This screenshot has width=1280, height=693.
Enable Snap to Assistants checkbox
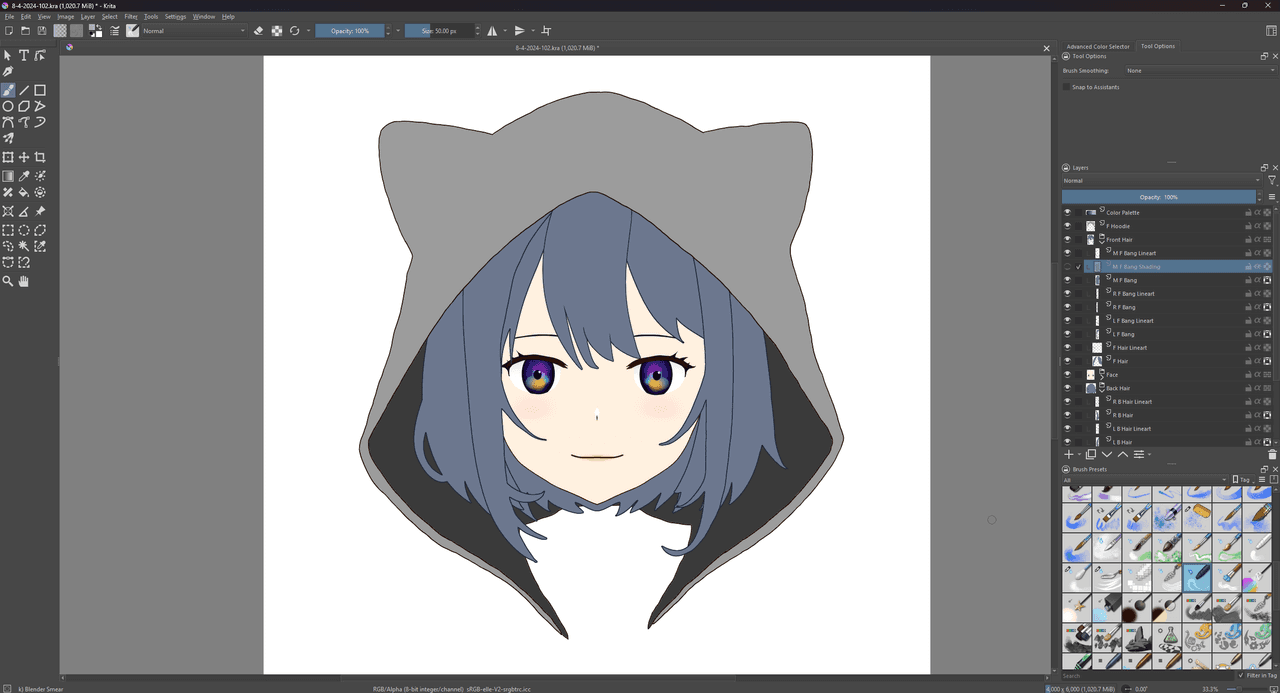coord(1066,87)
